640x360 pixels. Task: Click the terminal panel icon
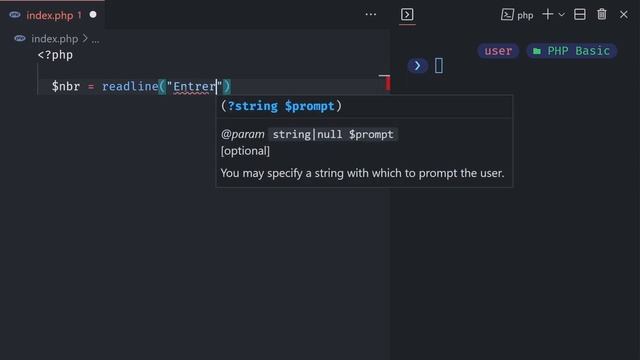pyautogui.click(x=407, y=15)
